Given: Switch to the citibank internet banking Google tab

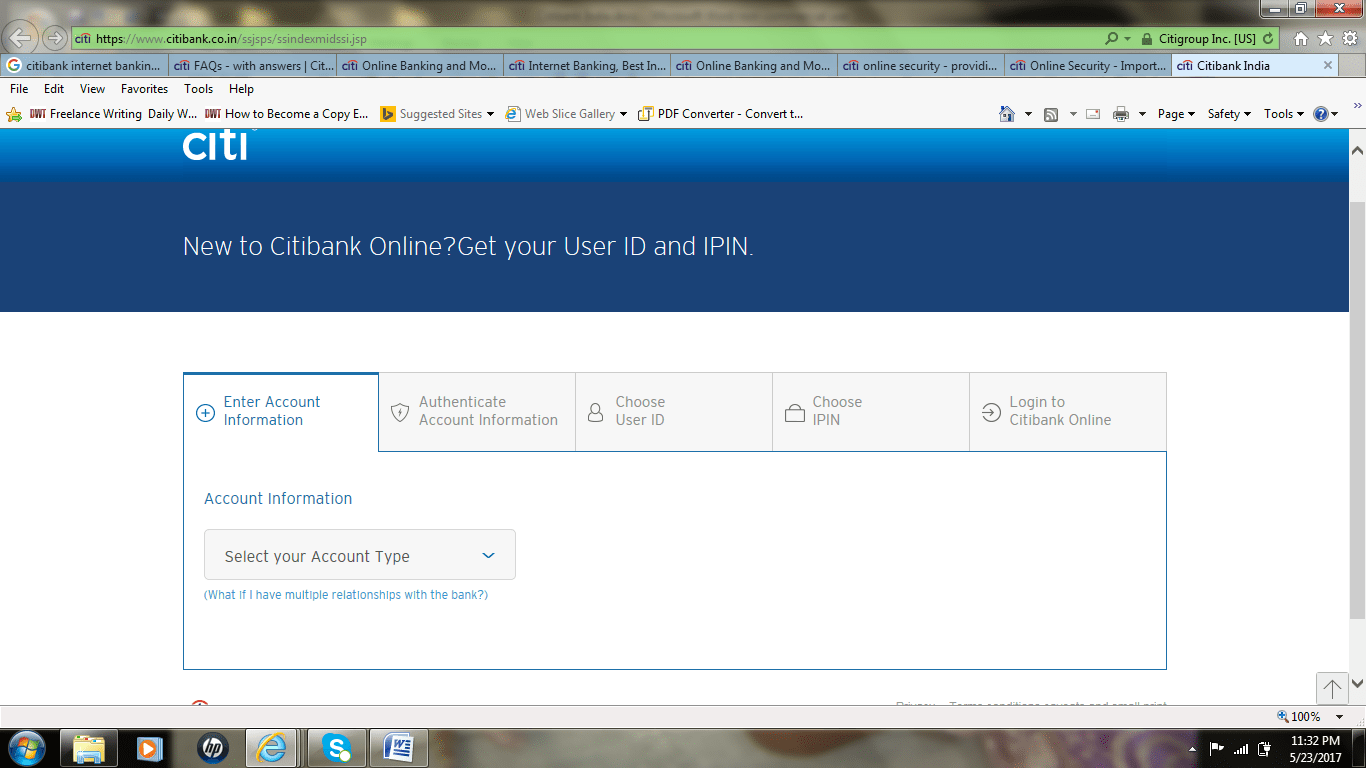Looking at the screenshot, I should pos(84,66).
